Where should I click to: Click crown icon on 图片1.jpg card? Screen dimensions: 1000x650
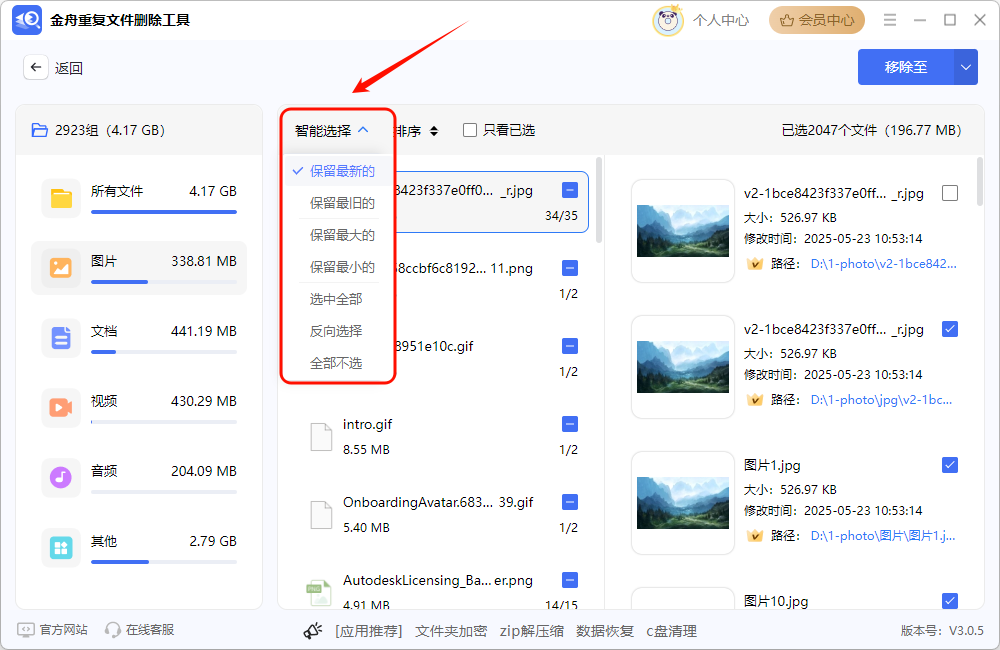(x=755, y=535)
